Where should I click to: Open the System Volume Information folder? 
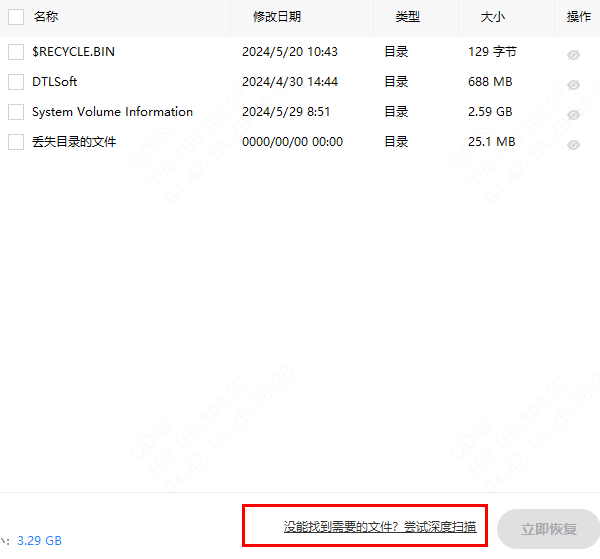tap(112, 112)
